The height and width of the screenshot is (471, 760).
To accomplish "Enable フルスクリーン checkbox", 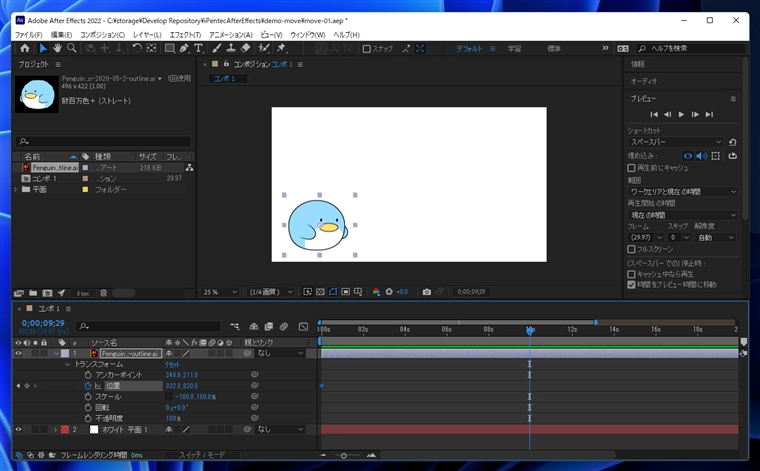I will click(x=631, y=249).
